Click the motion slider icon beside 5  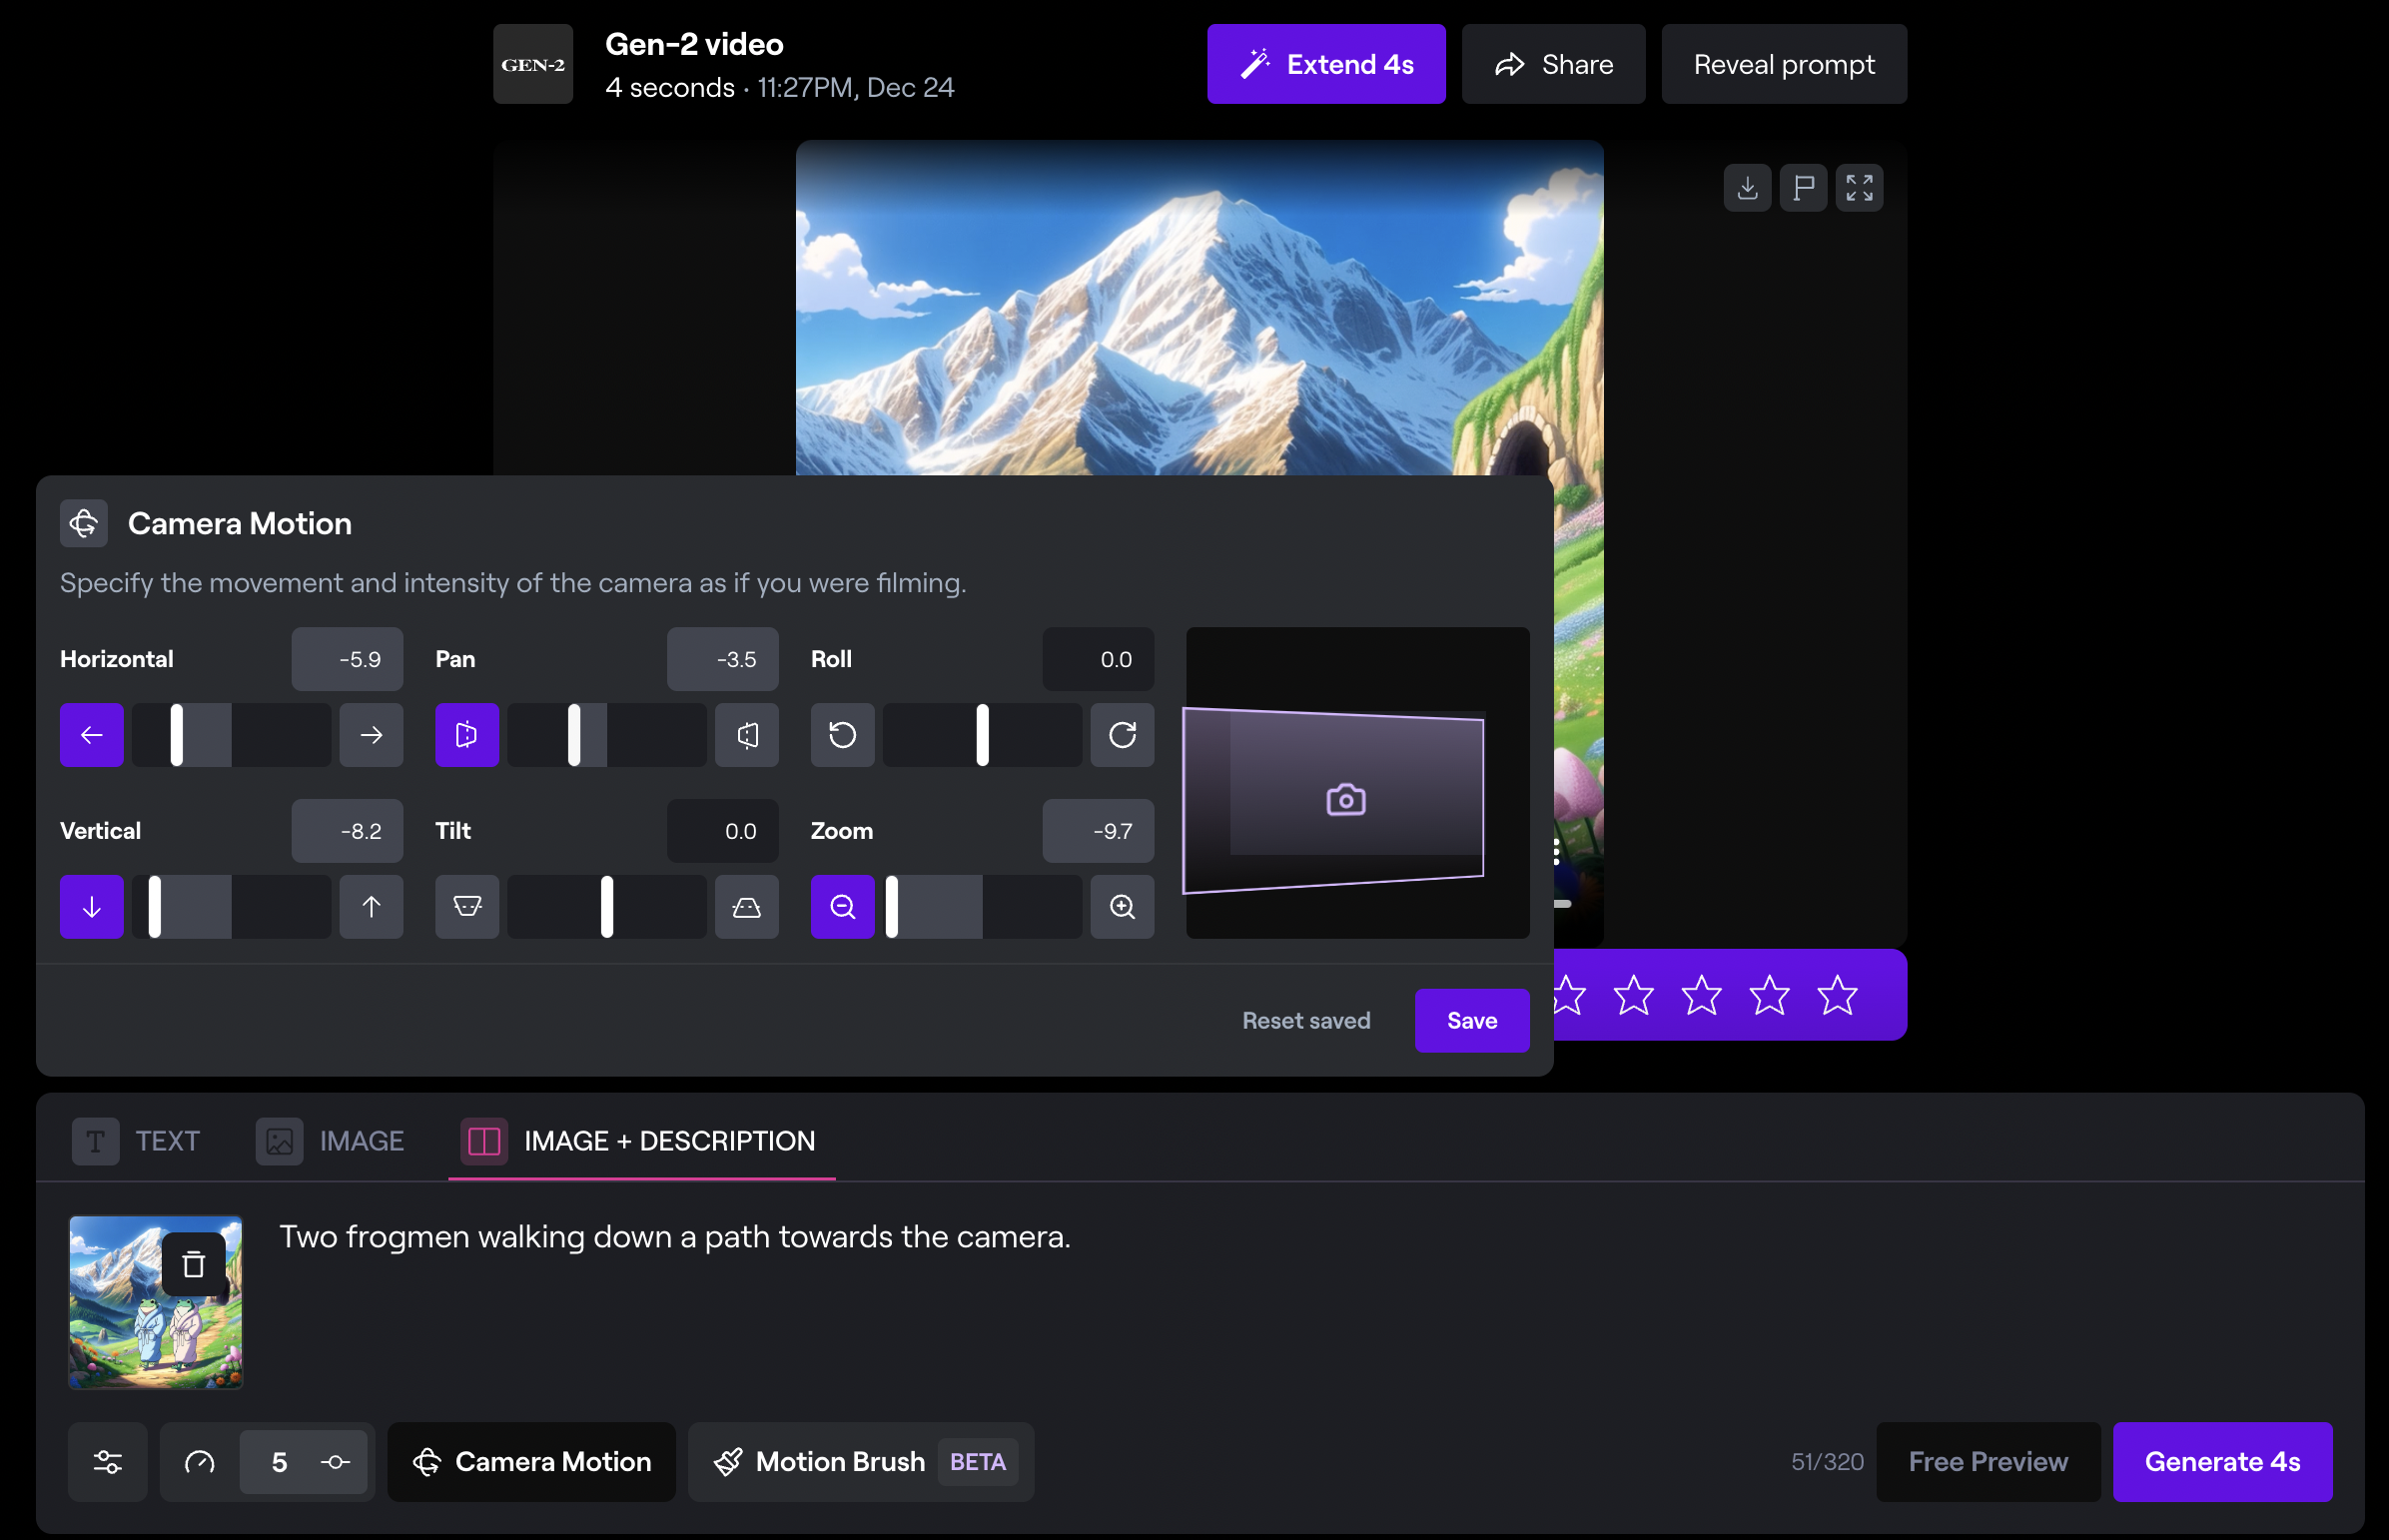(x=335, y=1462)
